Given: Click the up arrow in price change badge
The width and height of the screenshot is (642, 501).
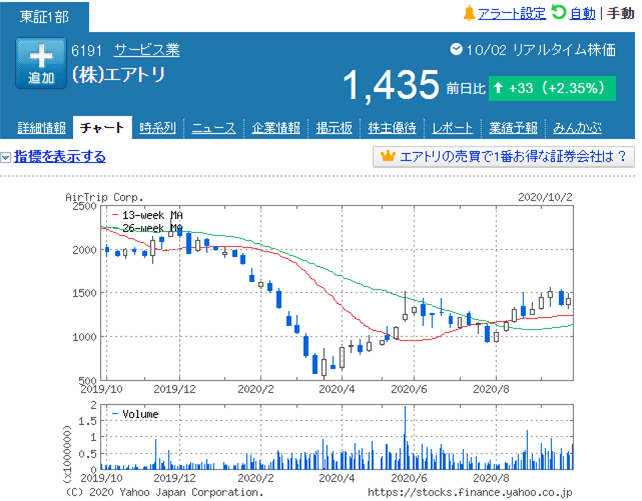Looking at the screenshot, I should pos(498,88).
